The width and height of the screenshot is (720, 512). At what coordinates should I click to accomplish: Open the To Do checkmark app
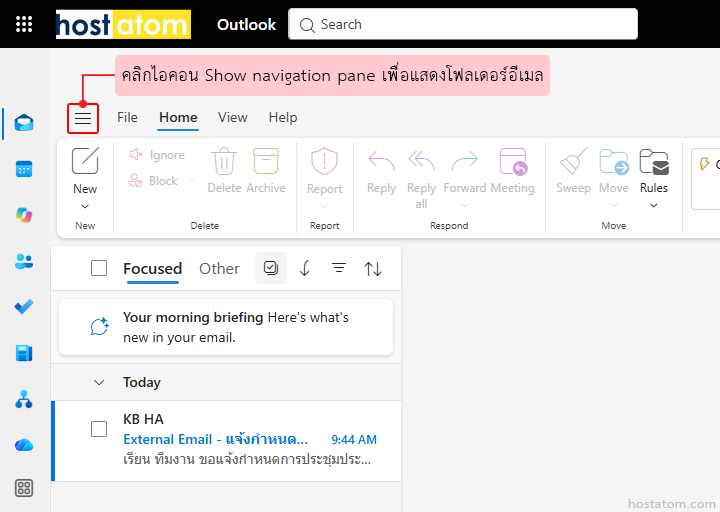(x=24, y=306)
